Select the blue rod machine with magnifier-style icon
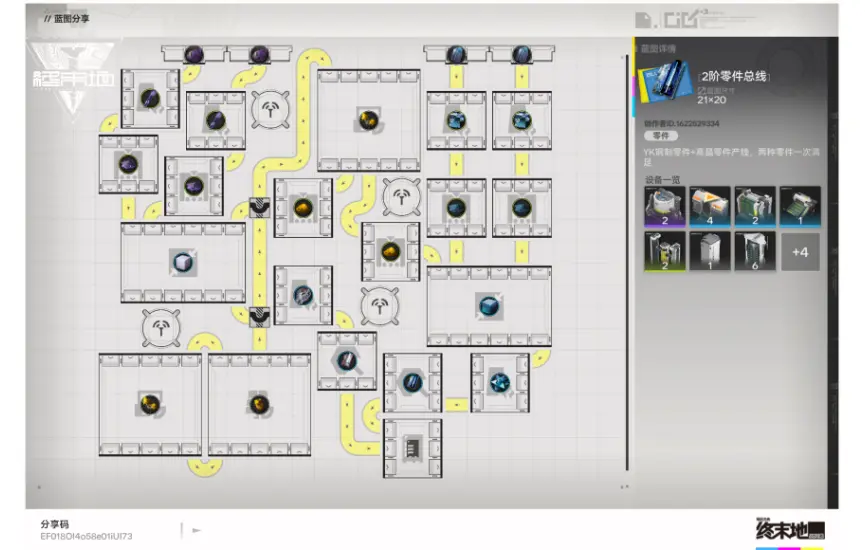This screenshot has height=550, width=865. (347, 361)
